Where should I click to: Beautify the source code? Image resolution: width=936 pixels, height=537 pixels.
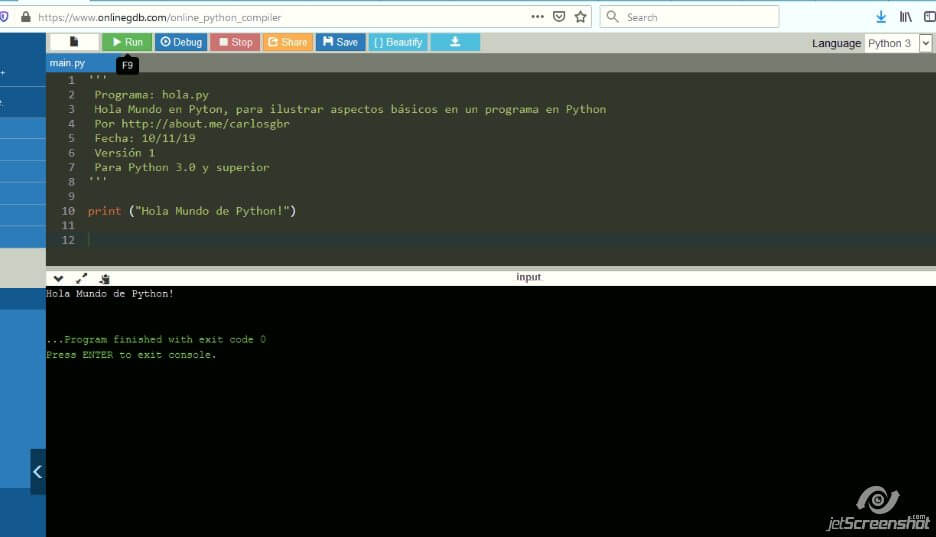(398, 42)
